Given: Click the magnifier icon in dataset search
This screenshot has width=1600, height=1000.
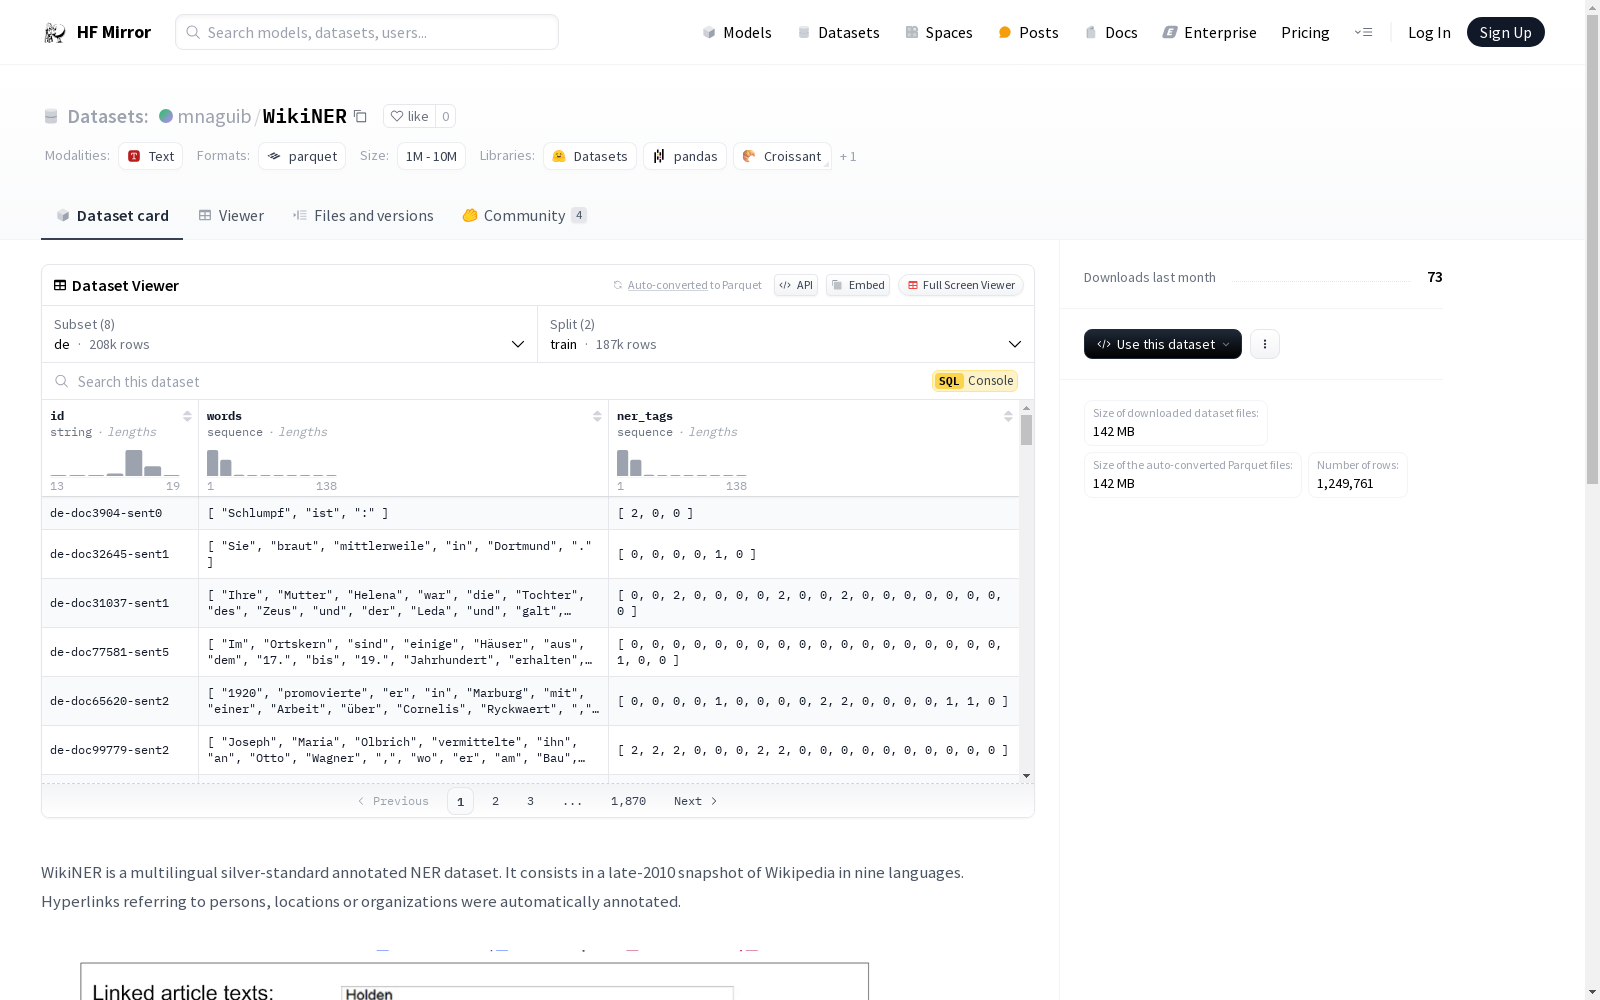Looking at the screenshot, I should click(x=62, y=381).
